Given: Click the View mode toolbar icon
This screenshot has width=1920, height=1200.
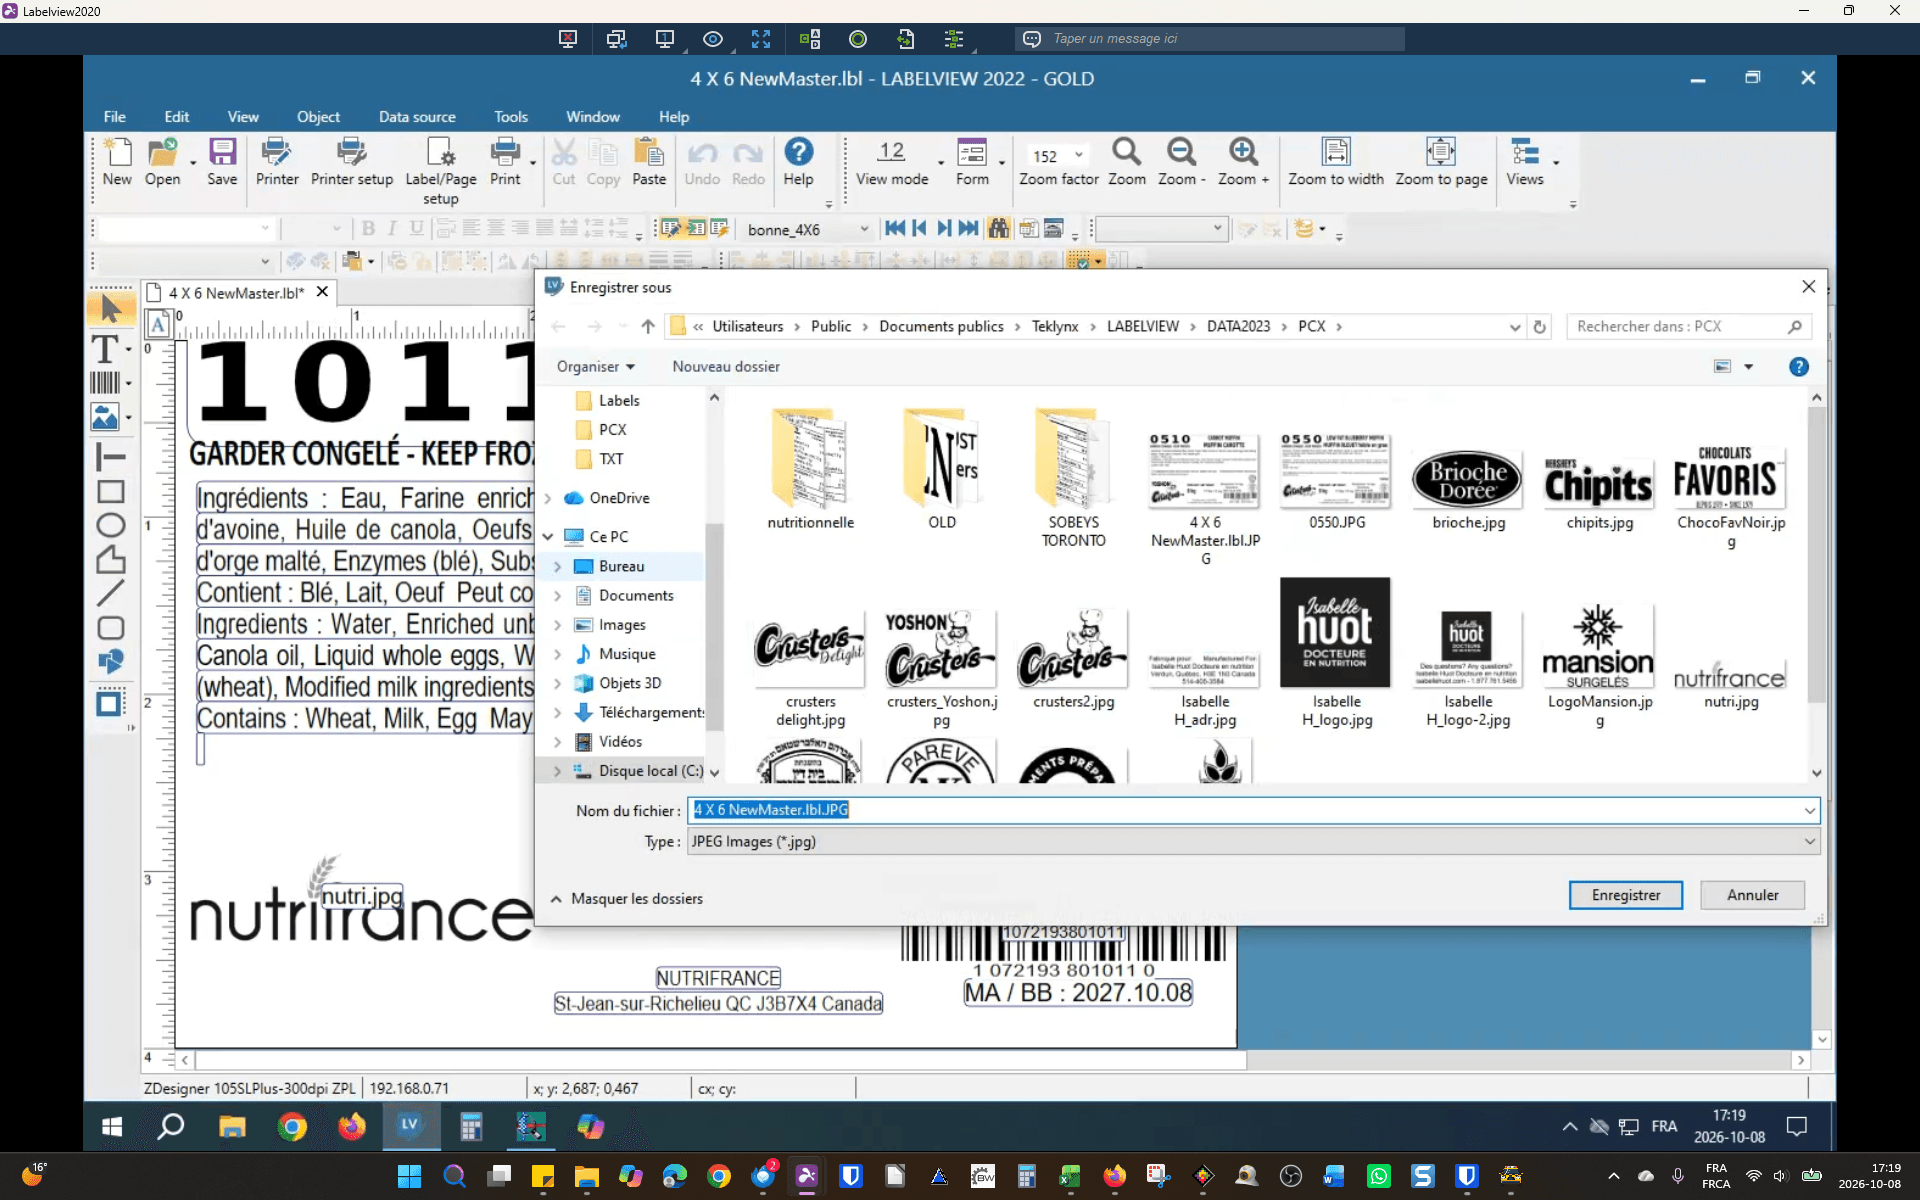Looking at the screenshot, I should [891, 163].
